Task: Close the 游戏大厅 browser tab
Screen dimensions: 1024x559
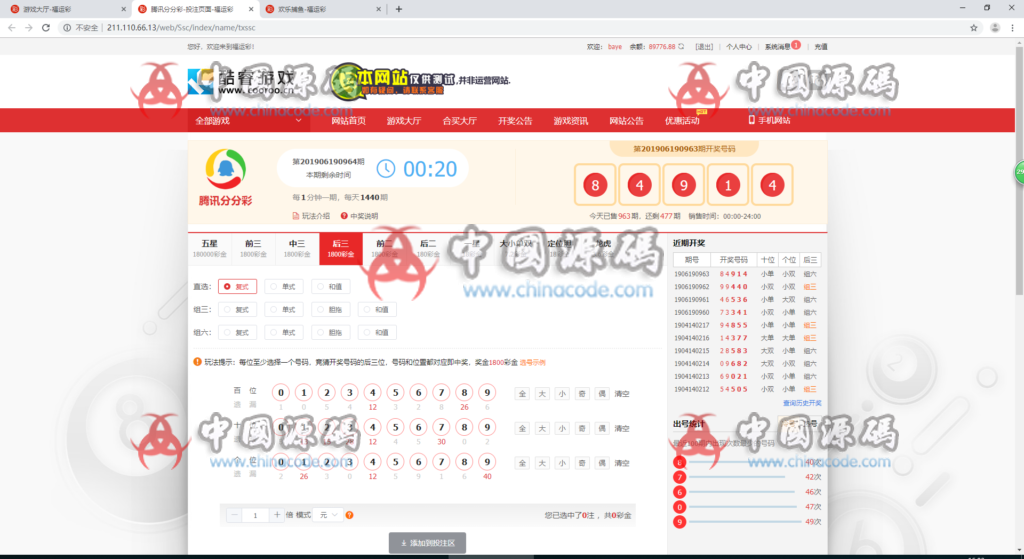Action: [x=124, y=9]
